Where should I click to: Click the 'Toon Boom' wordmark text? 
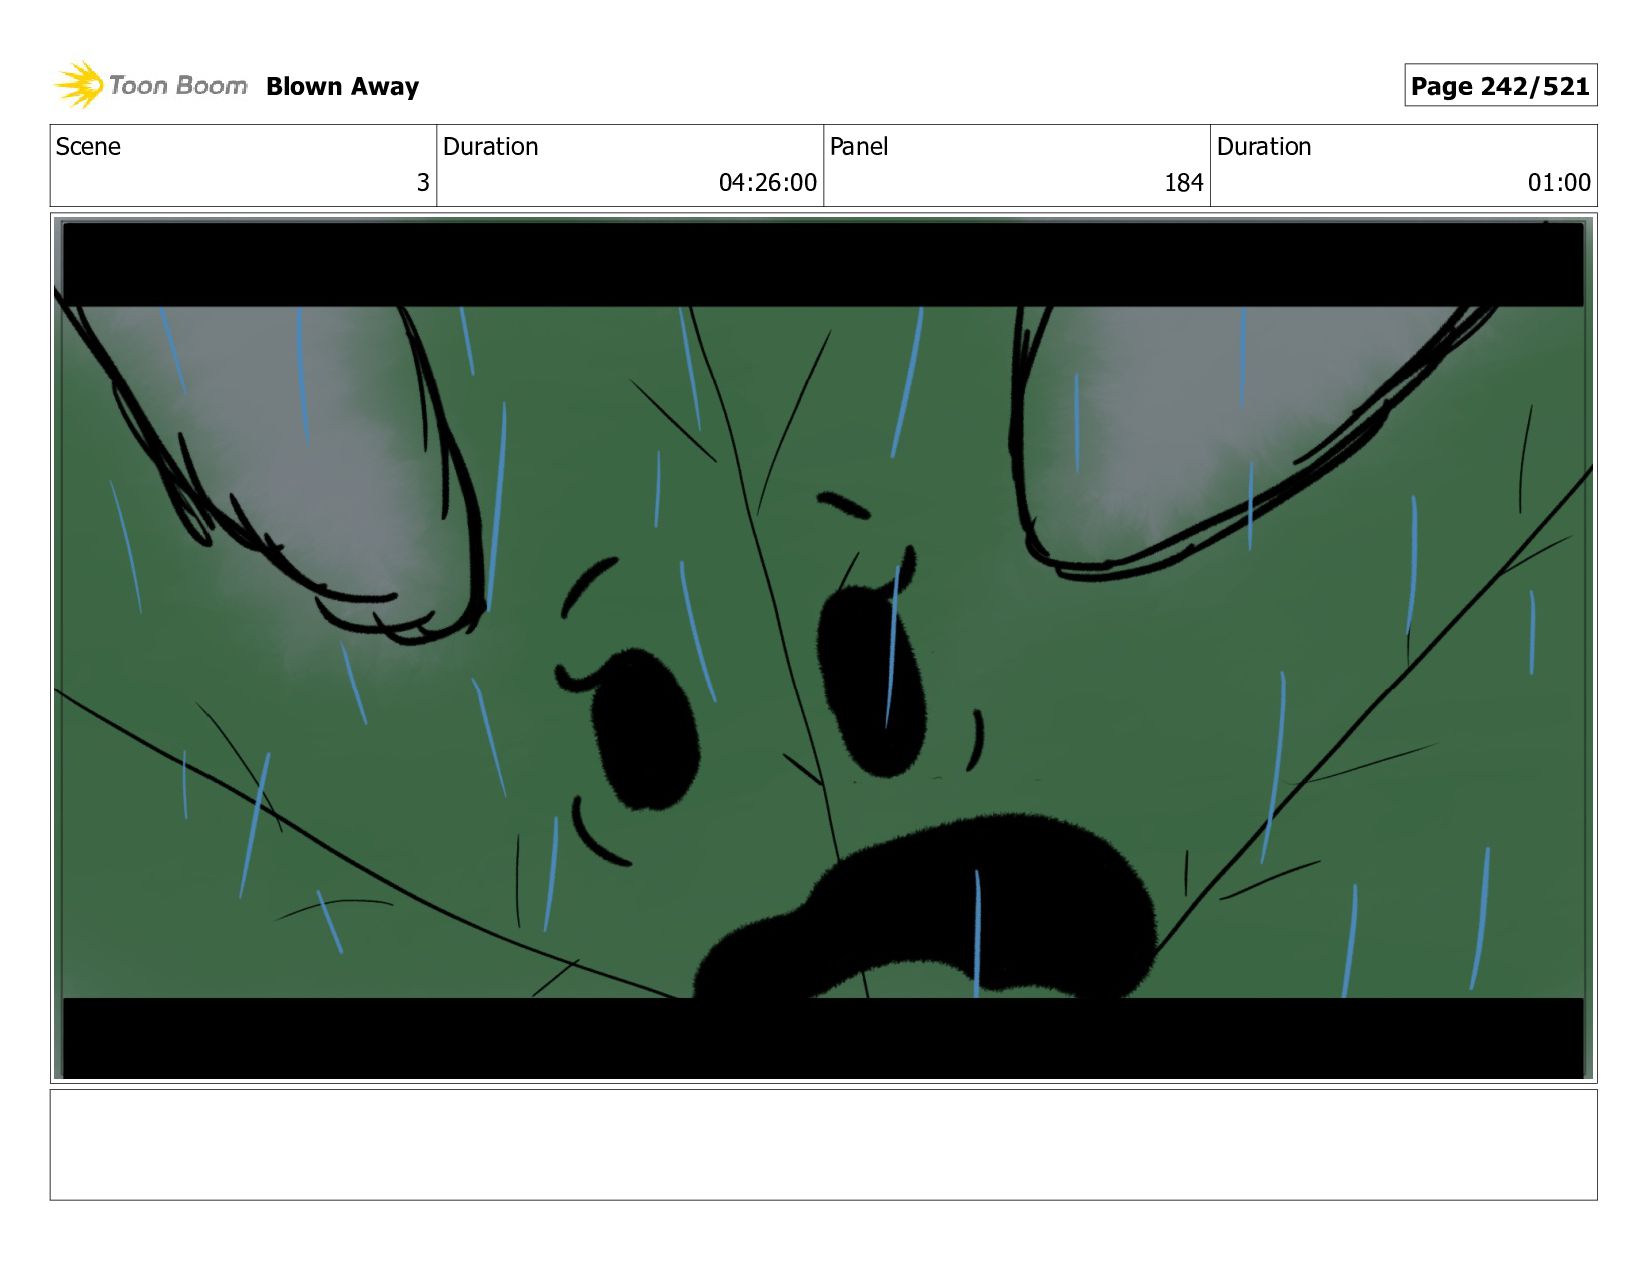click(178, 86)
